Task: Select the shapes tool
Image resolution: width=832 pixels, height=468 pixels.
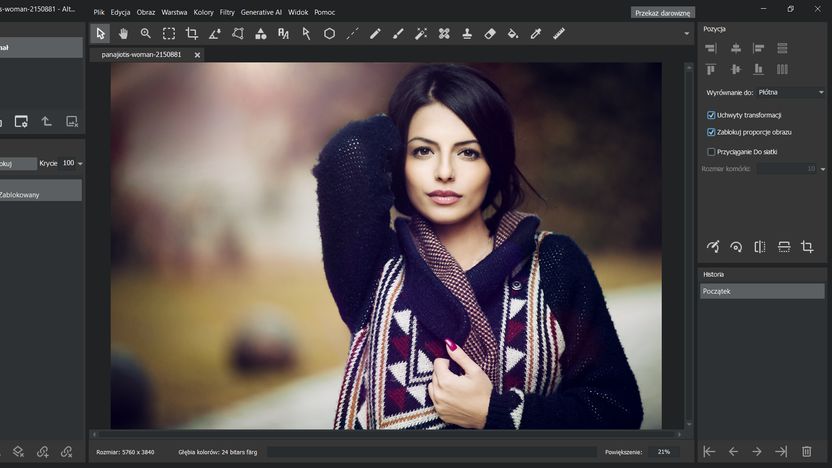Action: 261,34
